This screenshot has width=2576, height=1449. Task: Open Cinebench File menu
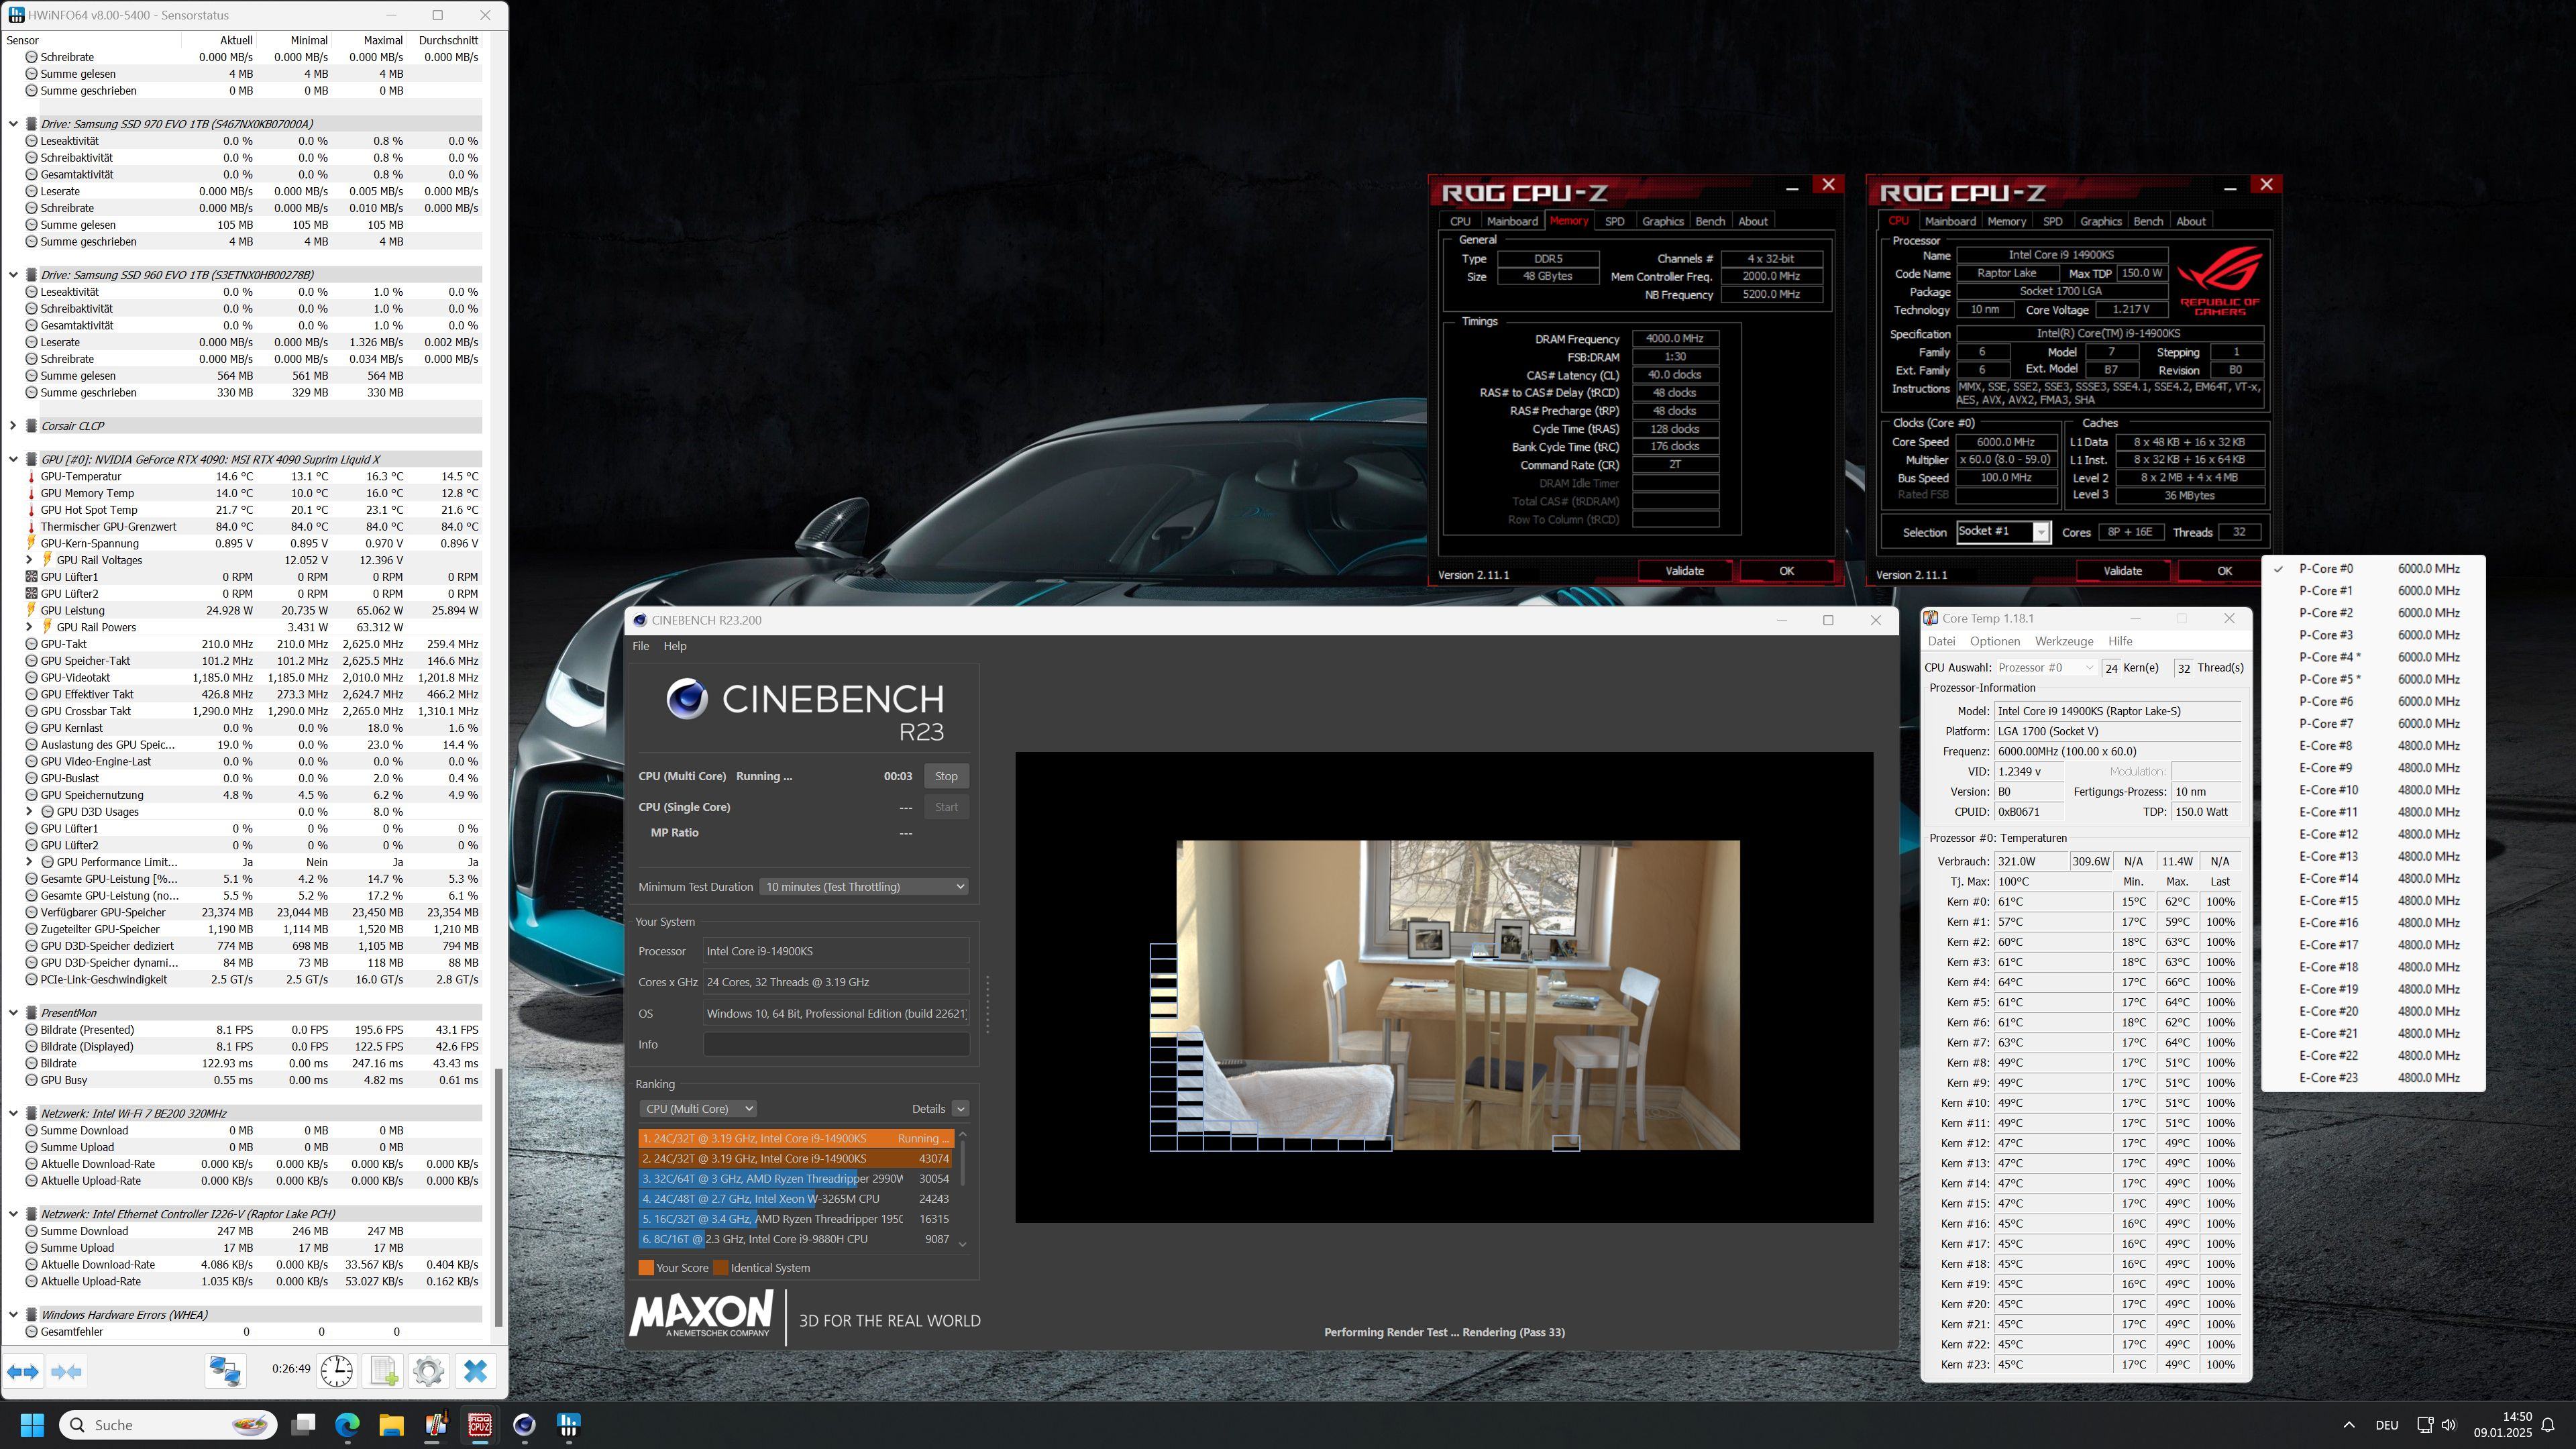(641, 646)
